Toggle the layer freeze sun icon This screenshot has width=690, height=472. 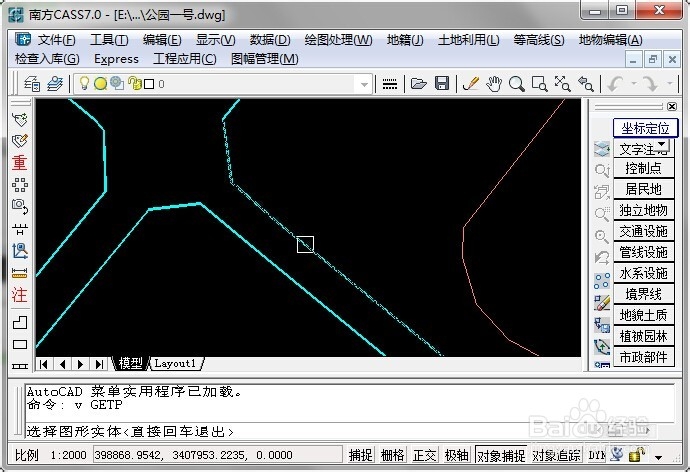tap(101, 84)
